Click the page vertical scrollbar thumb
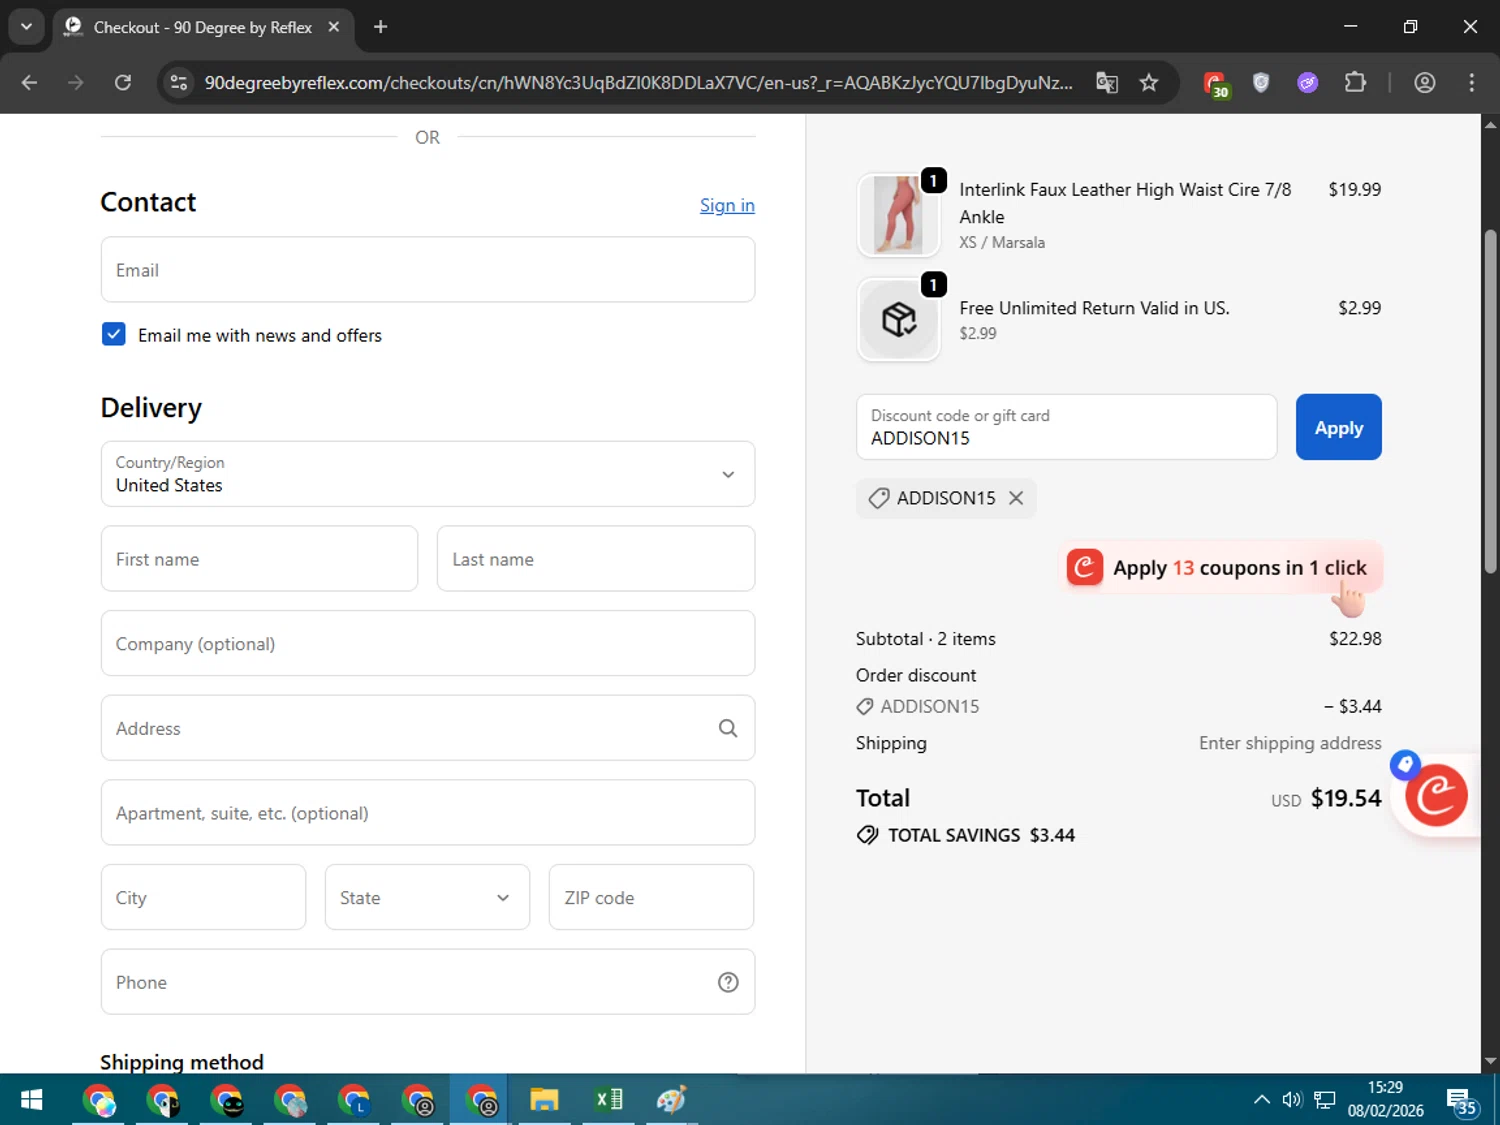Screen dimensions: 1500x1125 coord(1490,400)
